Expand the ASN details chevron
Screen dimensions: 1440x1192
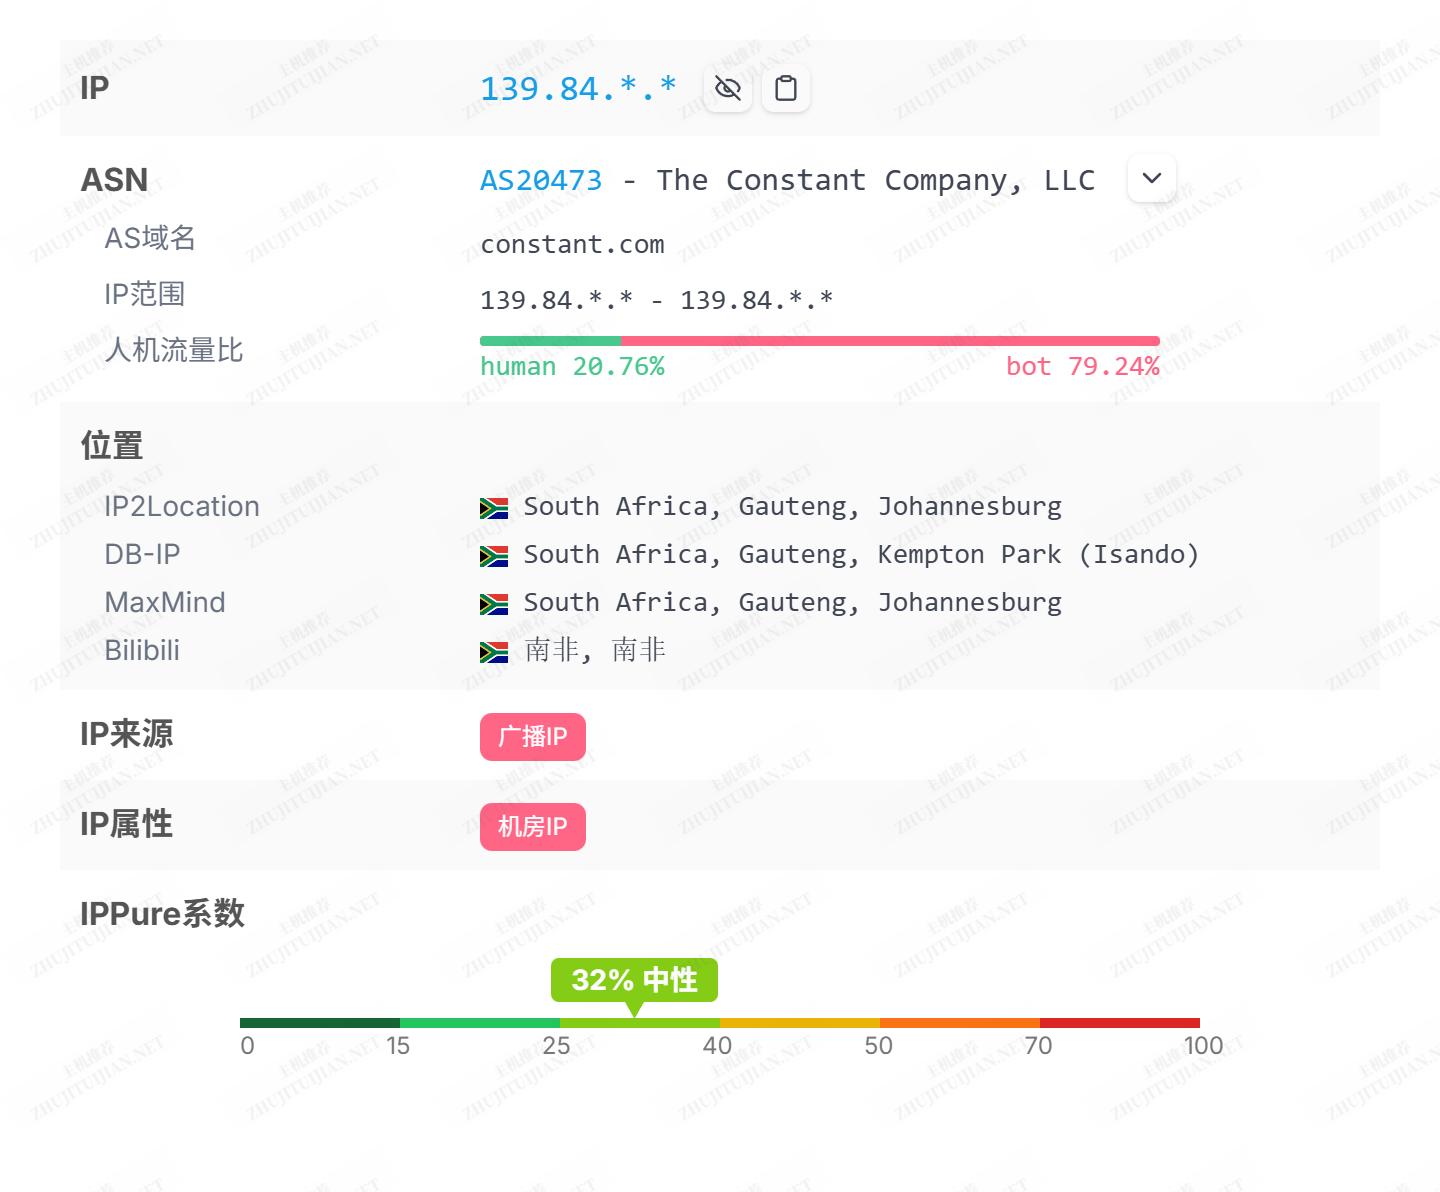(1151, 178)
